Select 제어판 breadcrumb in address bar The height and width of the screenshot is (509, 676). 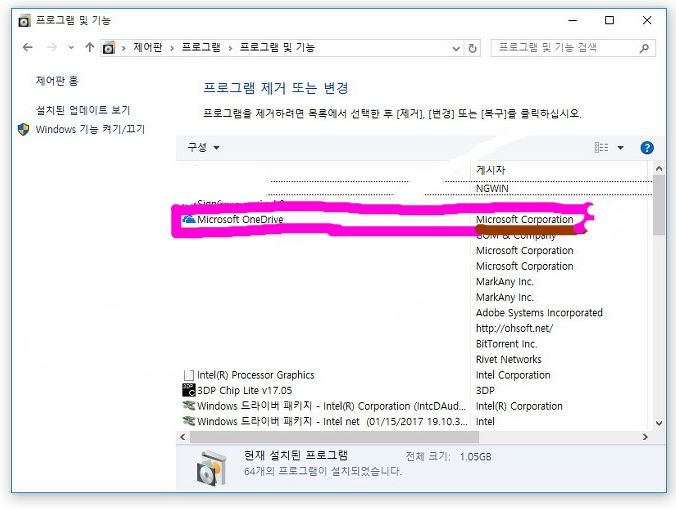pyautogui.click(x=148, y=47)
